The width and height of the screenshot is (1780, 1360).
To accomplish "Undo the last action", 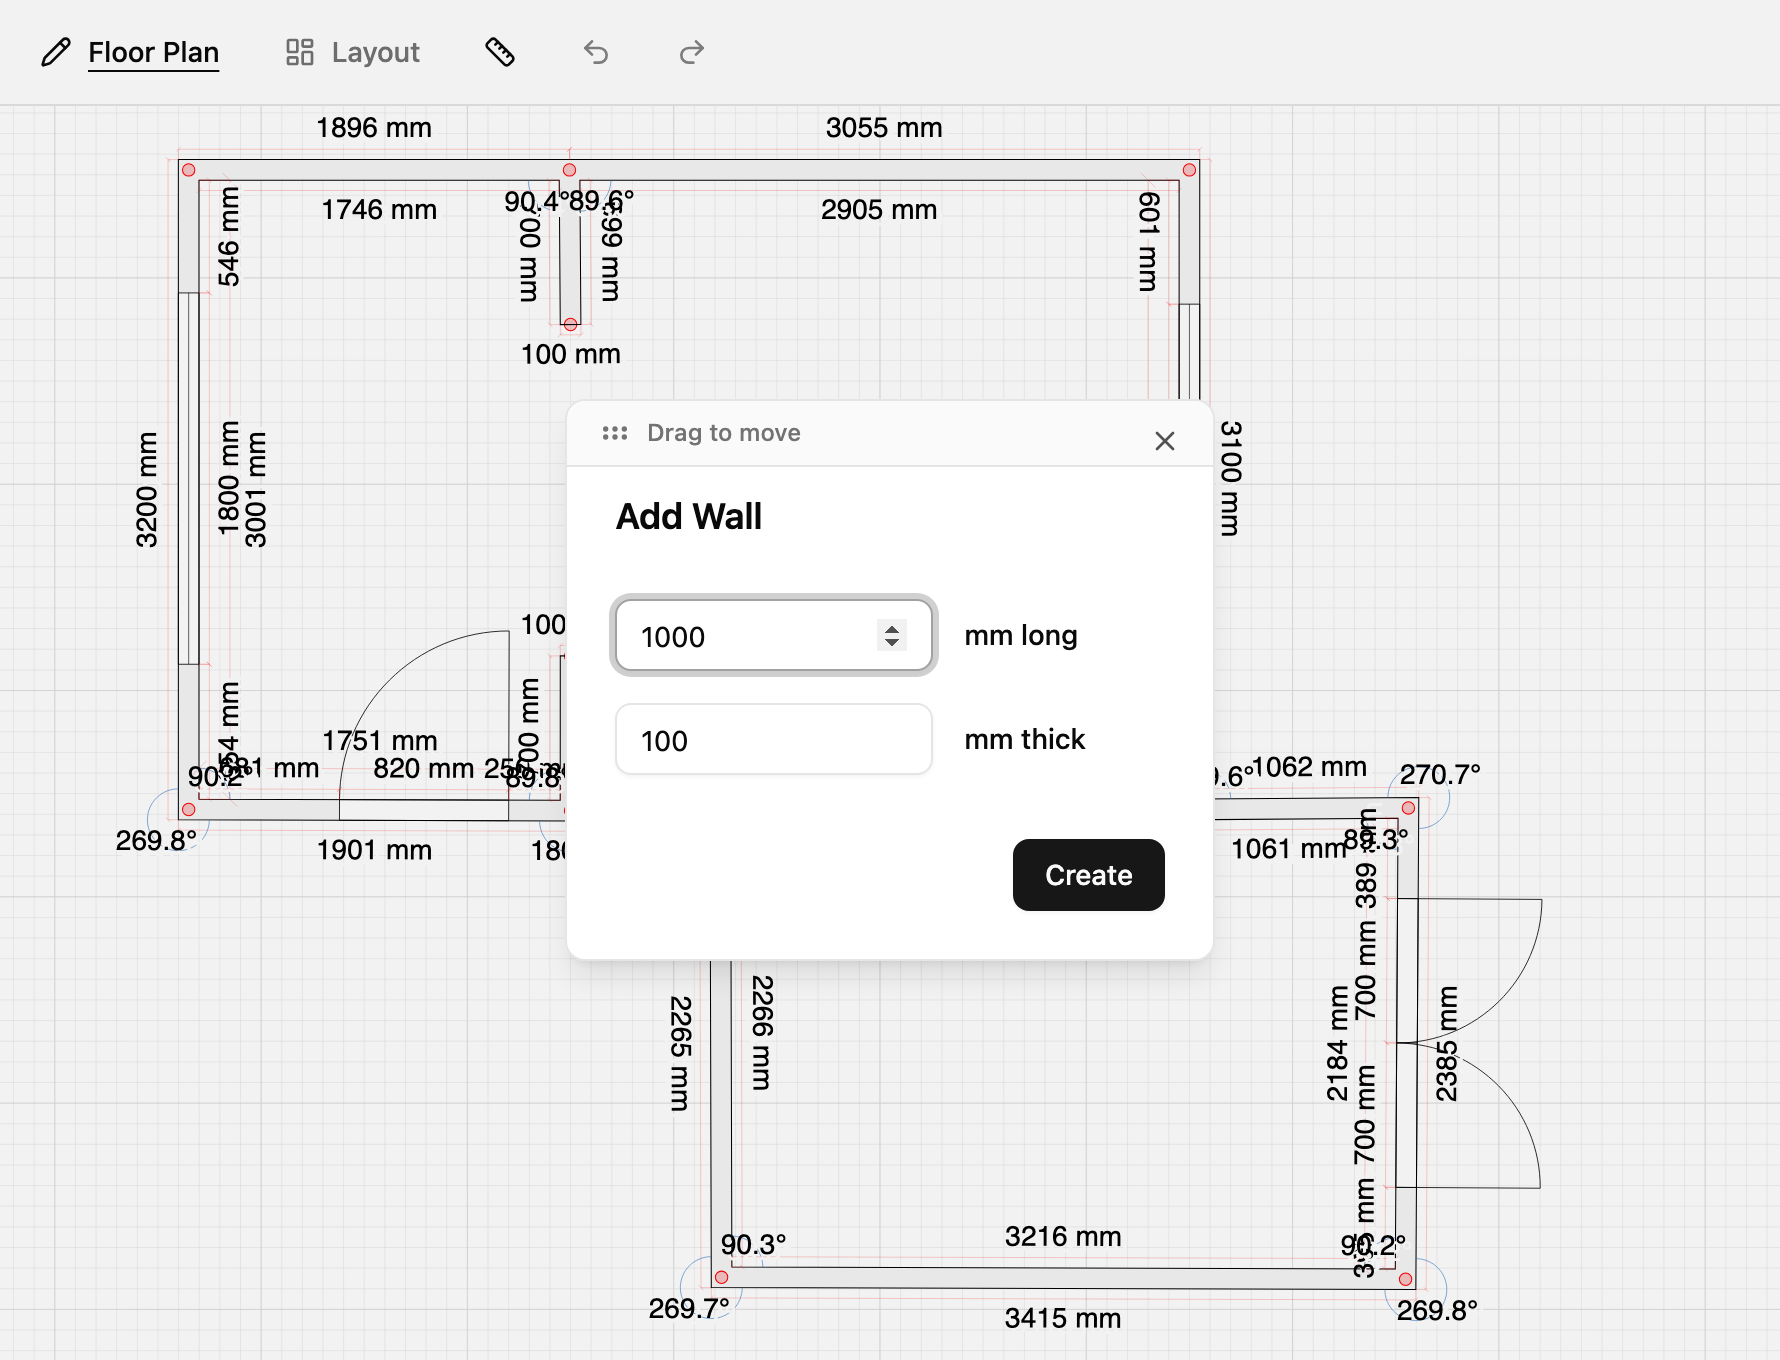I will point(596,52).
